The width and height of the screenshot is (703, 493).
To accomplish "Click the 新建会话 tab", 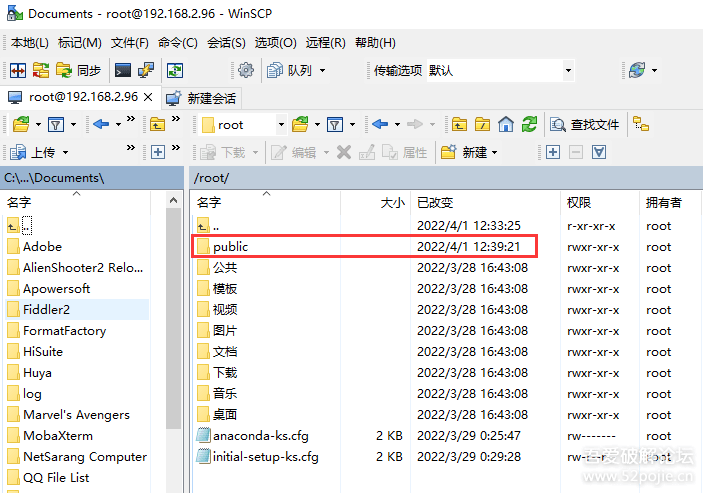I will [201, 98].
